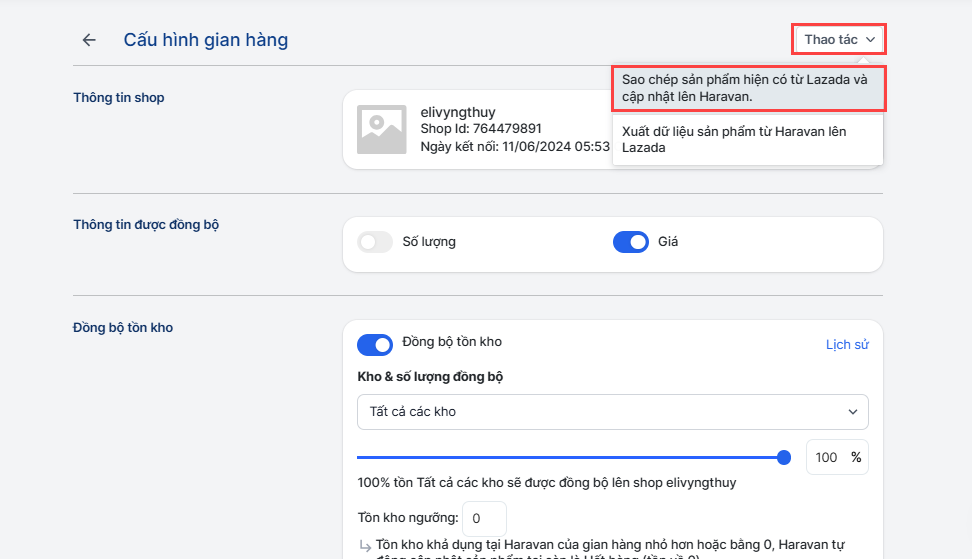Image resolution: width=972 pixels, height=559 pixels.
Task: Click the shop name elivyngthuy
Action: click(458, 112)
